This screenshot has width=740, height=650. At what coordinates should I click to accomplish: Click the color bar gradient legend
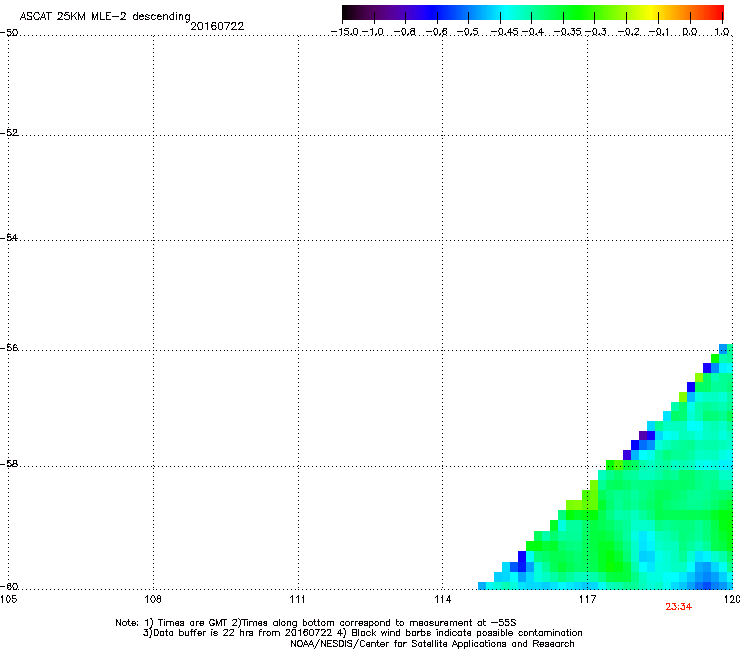click(x=533, y=12)
